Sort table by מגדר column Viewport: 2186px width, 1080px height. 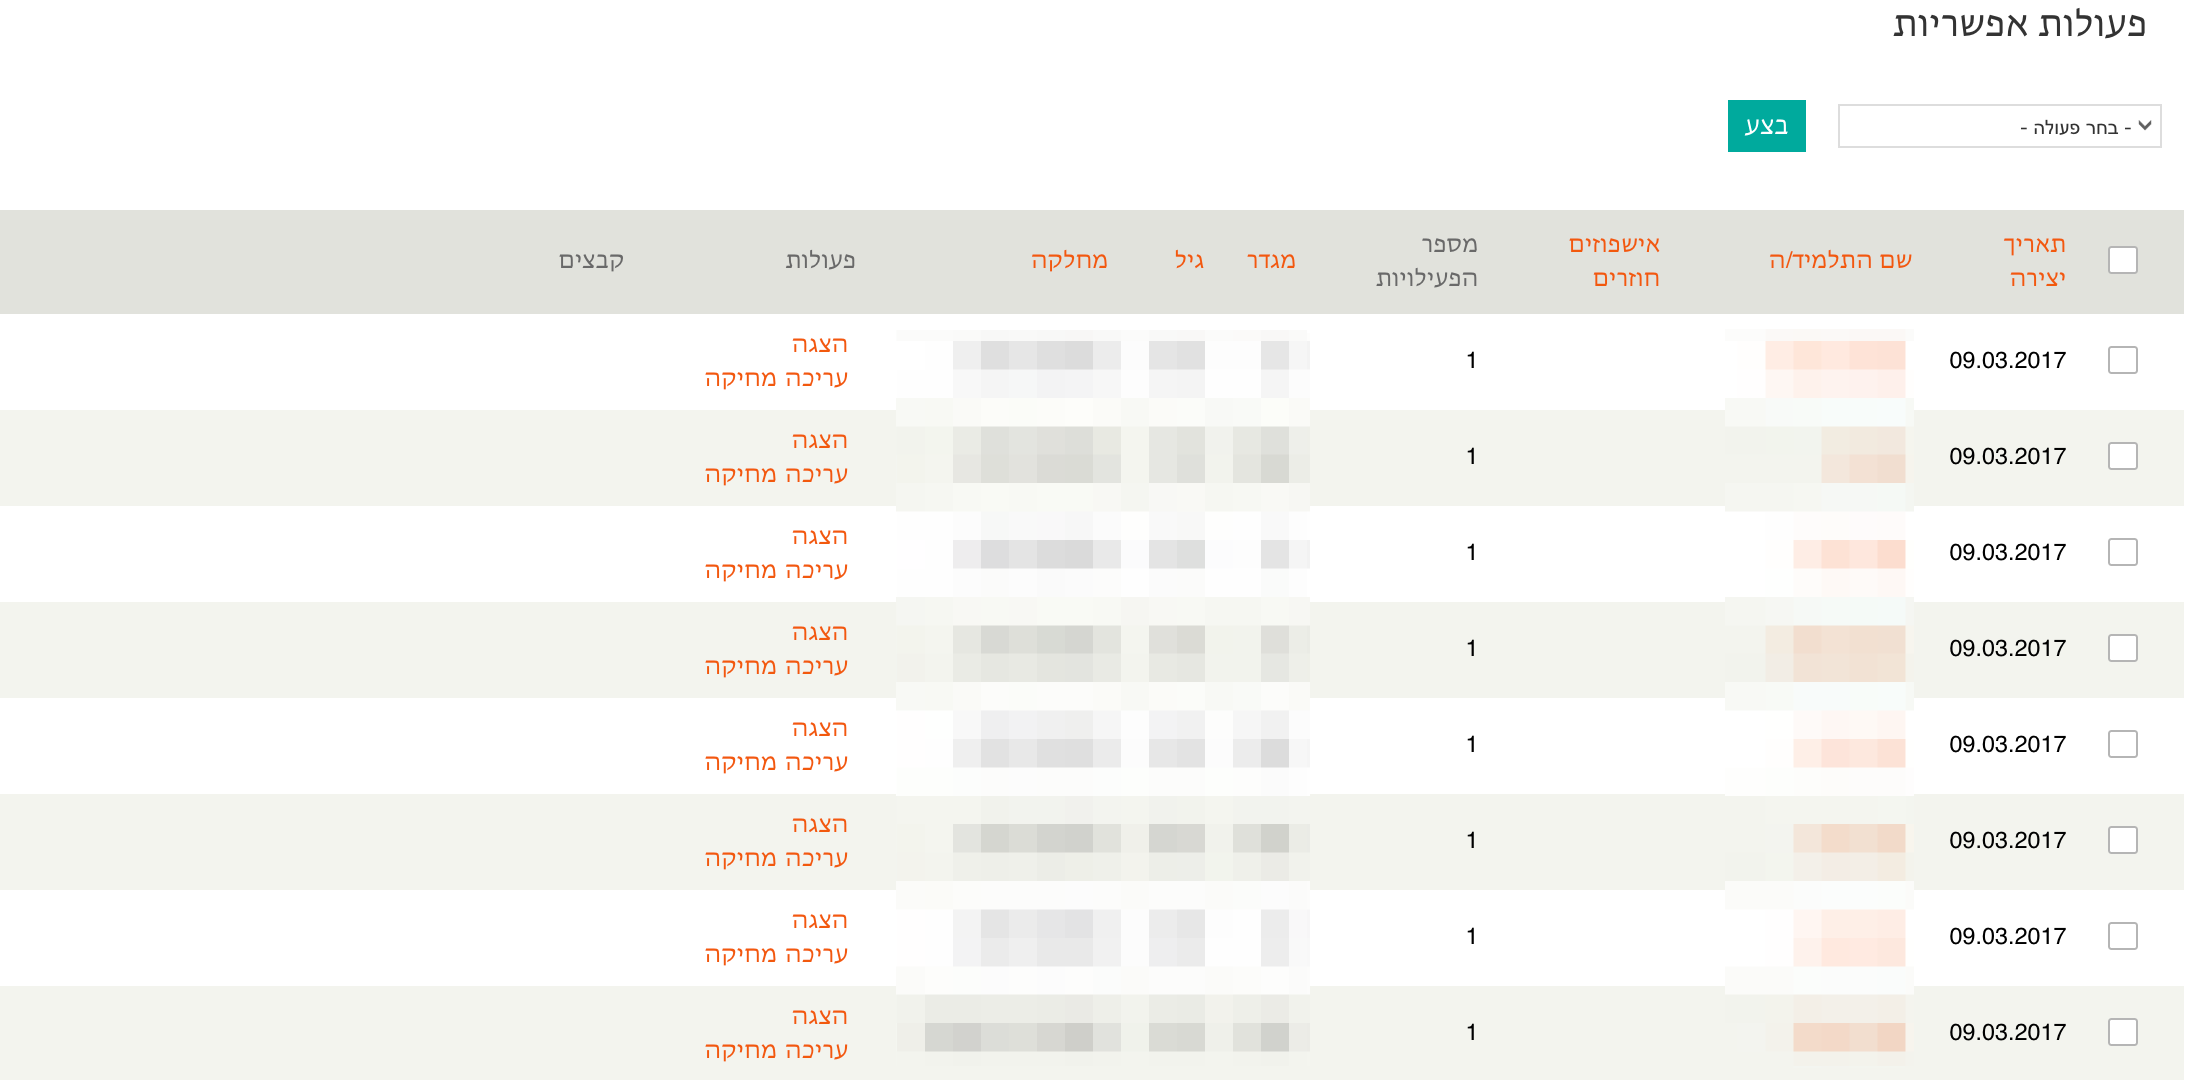point(1271,260)
